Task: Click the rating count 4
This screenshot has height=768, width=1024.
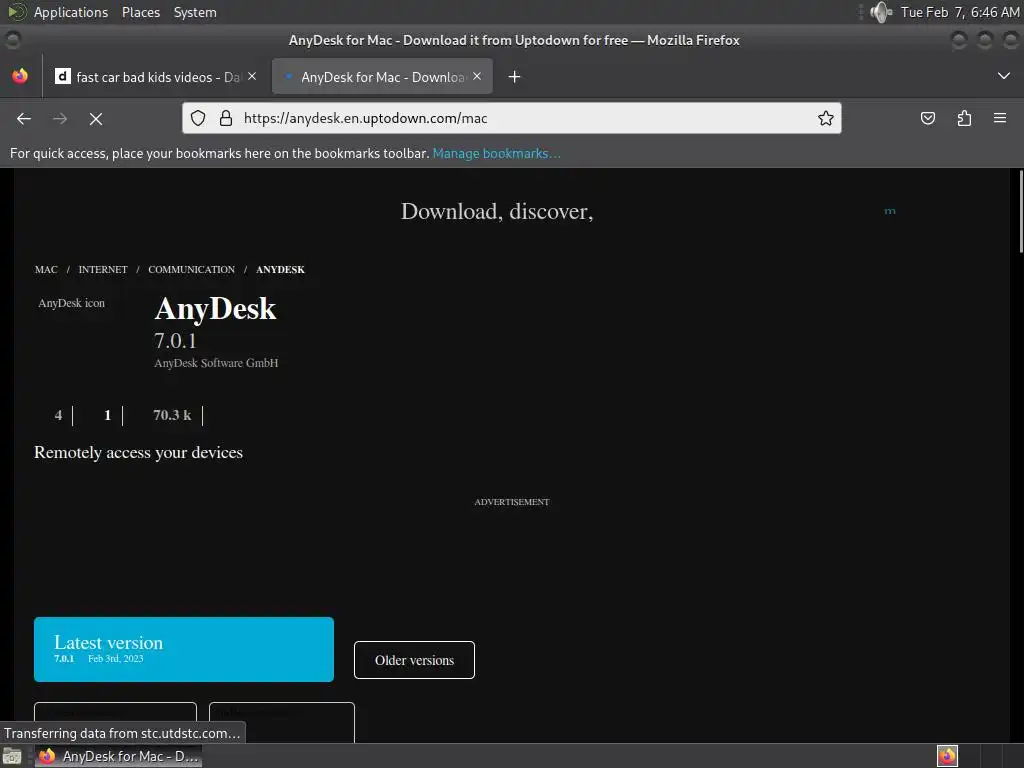Action: click(58, 415)
